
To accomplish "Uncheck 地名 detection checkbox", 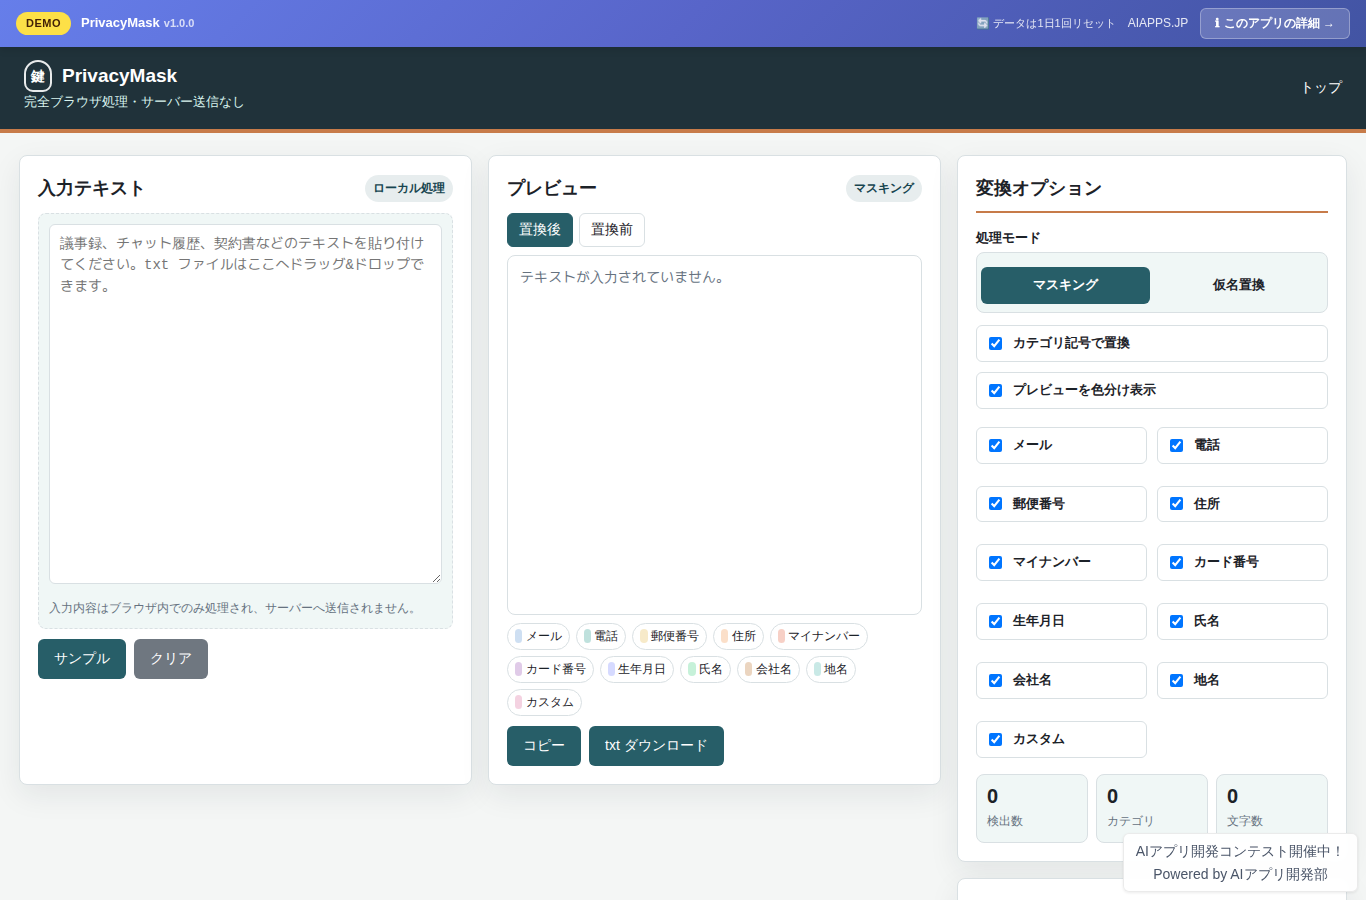I will pyautogui.click(x=1176, y=680).
